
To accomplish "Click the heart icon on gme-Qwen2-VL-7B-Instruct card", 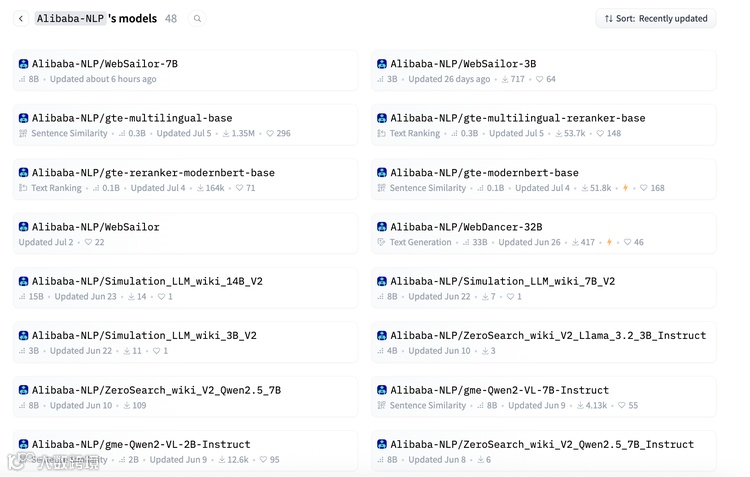I will [621, 405].
